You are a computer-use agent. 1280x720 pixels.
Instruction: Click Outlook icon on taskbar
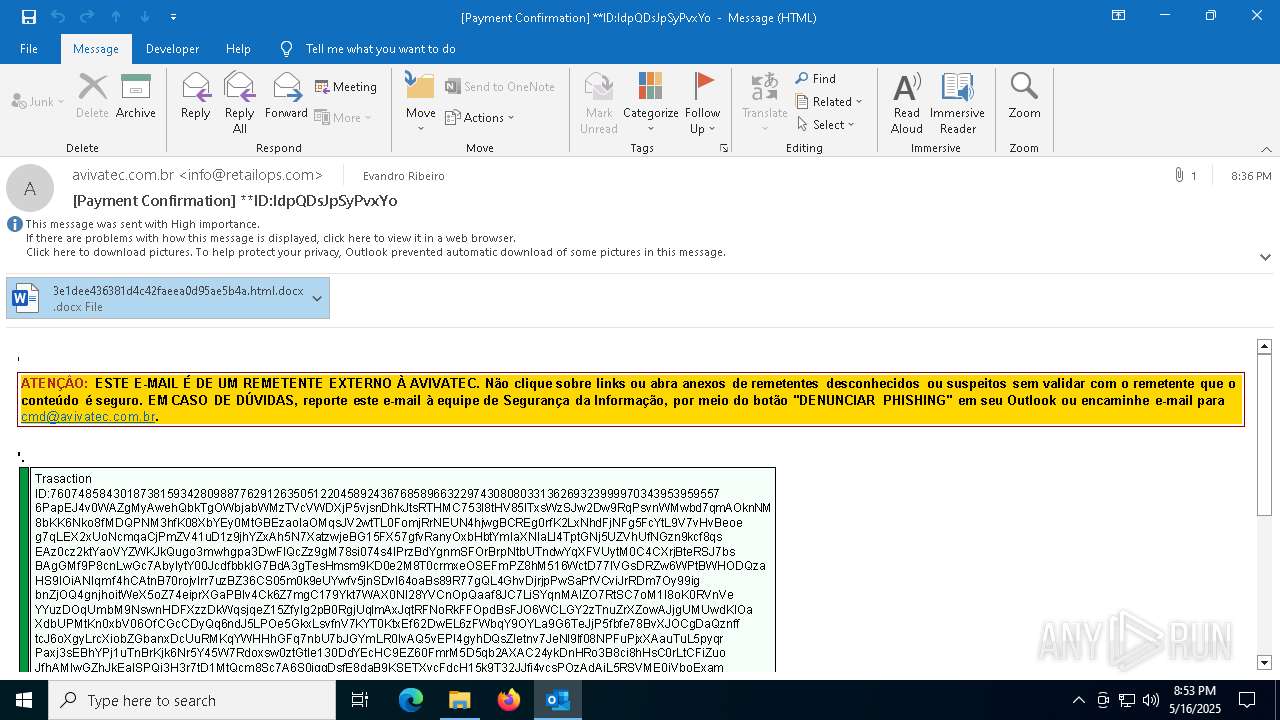pyautogui.click(x=558, y=700)
